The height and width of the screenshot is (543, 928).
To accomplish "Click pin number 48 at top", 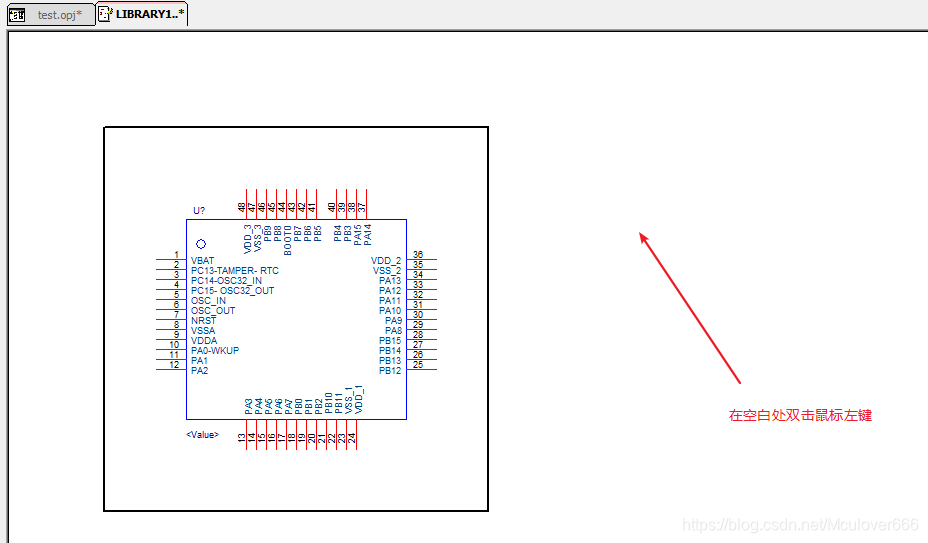I will click(x=242, y=207).
